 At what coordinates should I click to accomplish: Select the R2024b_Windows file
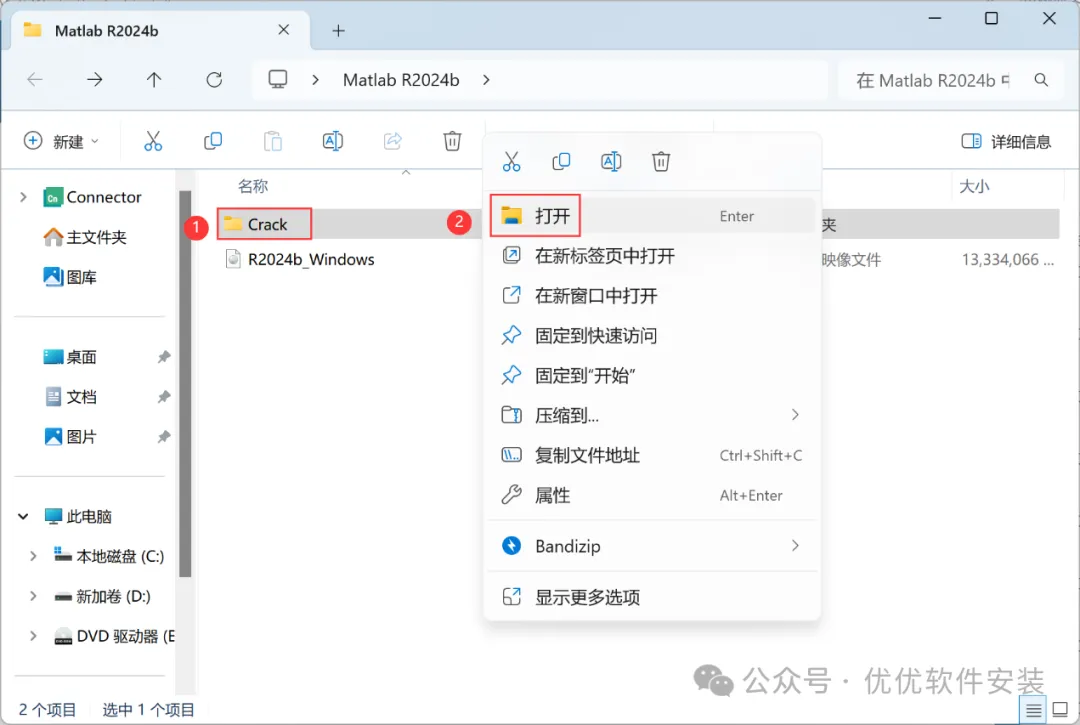pyautogui.click(x=300, y=260)
